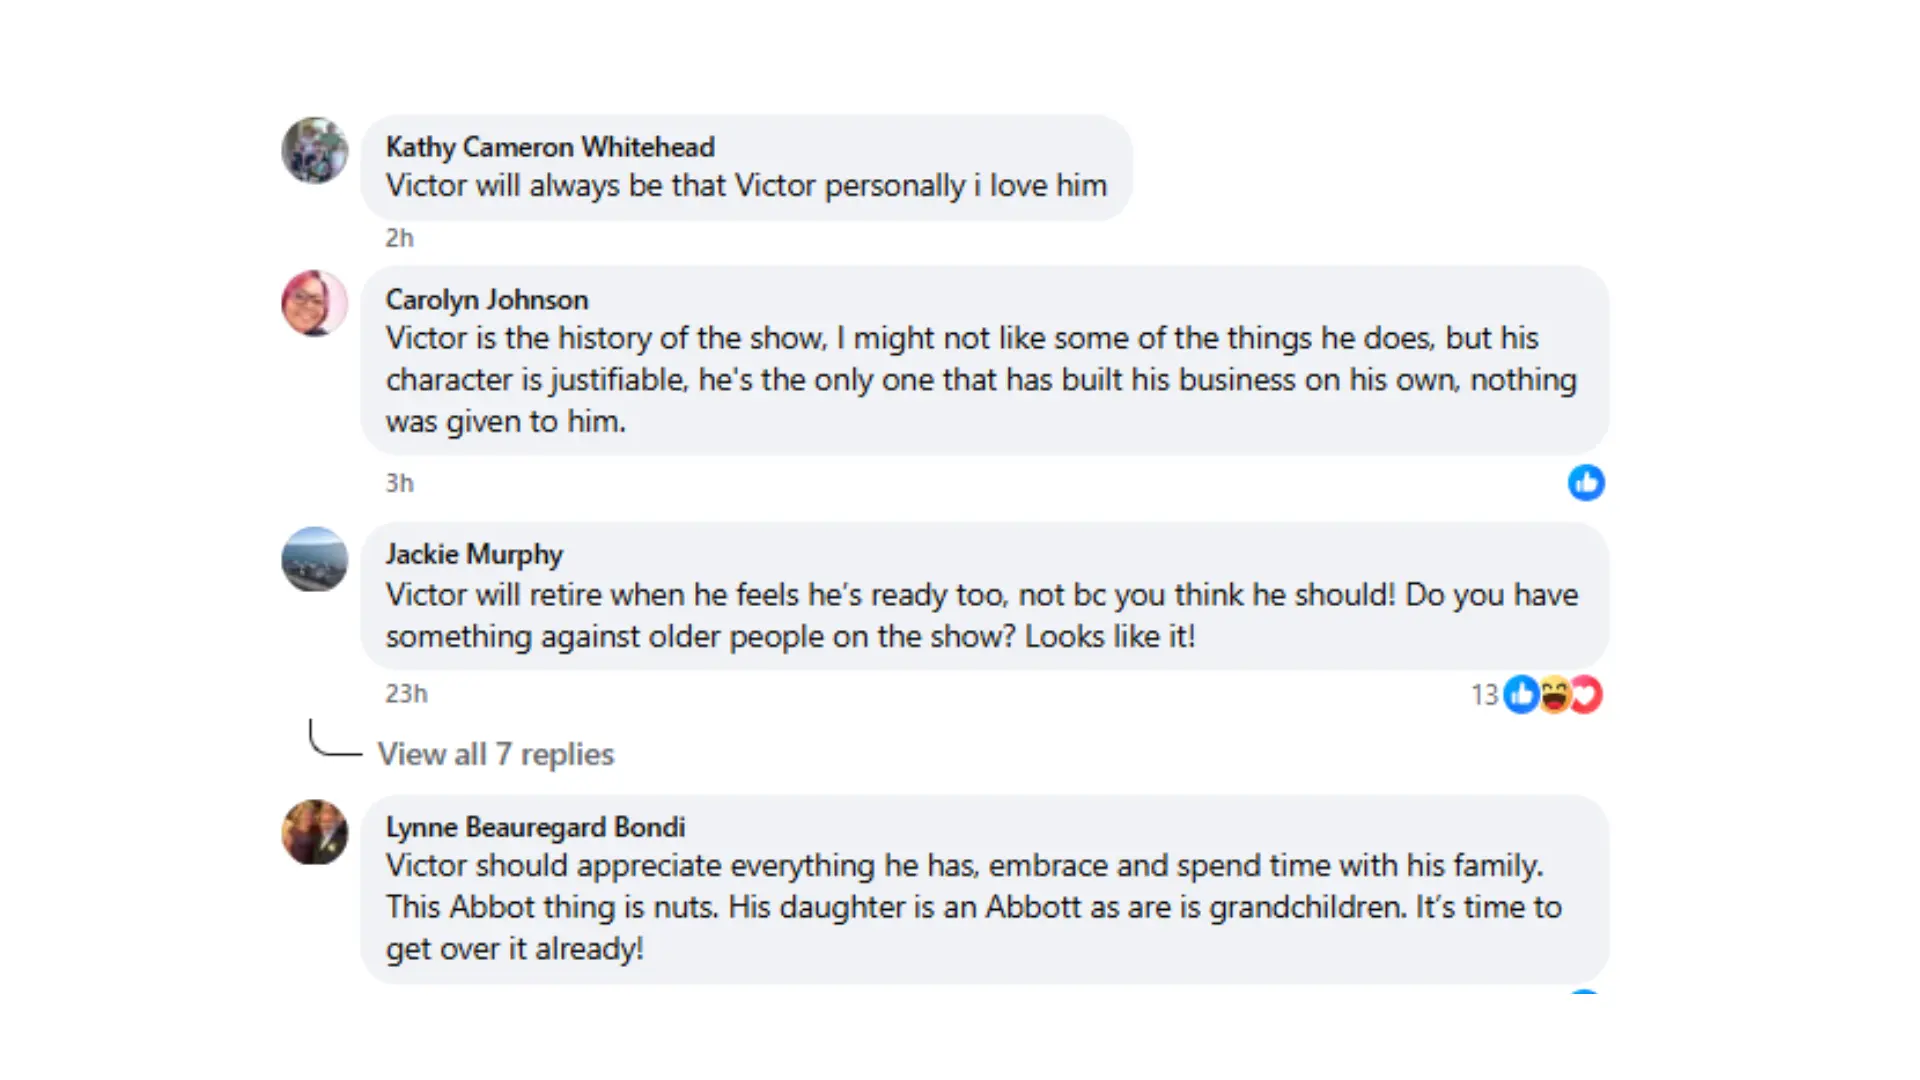This screenshot has height=1080, width=1920.
Task: Open Carolyn Johnson's name link
Action: pos(487,300)
